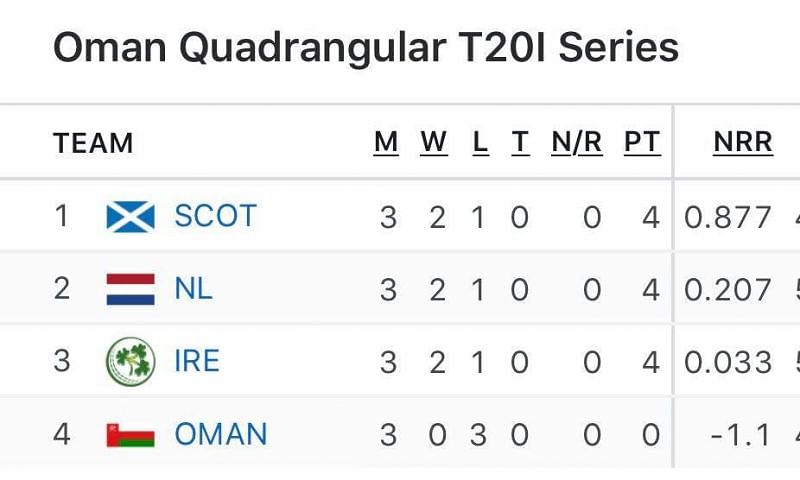
Task: Open the OMAN team link
Action: tap(221, 435)
